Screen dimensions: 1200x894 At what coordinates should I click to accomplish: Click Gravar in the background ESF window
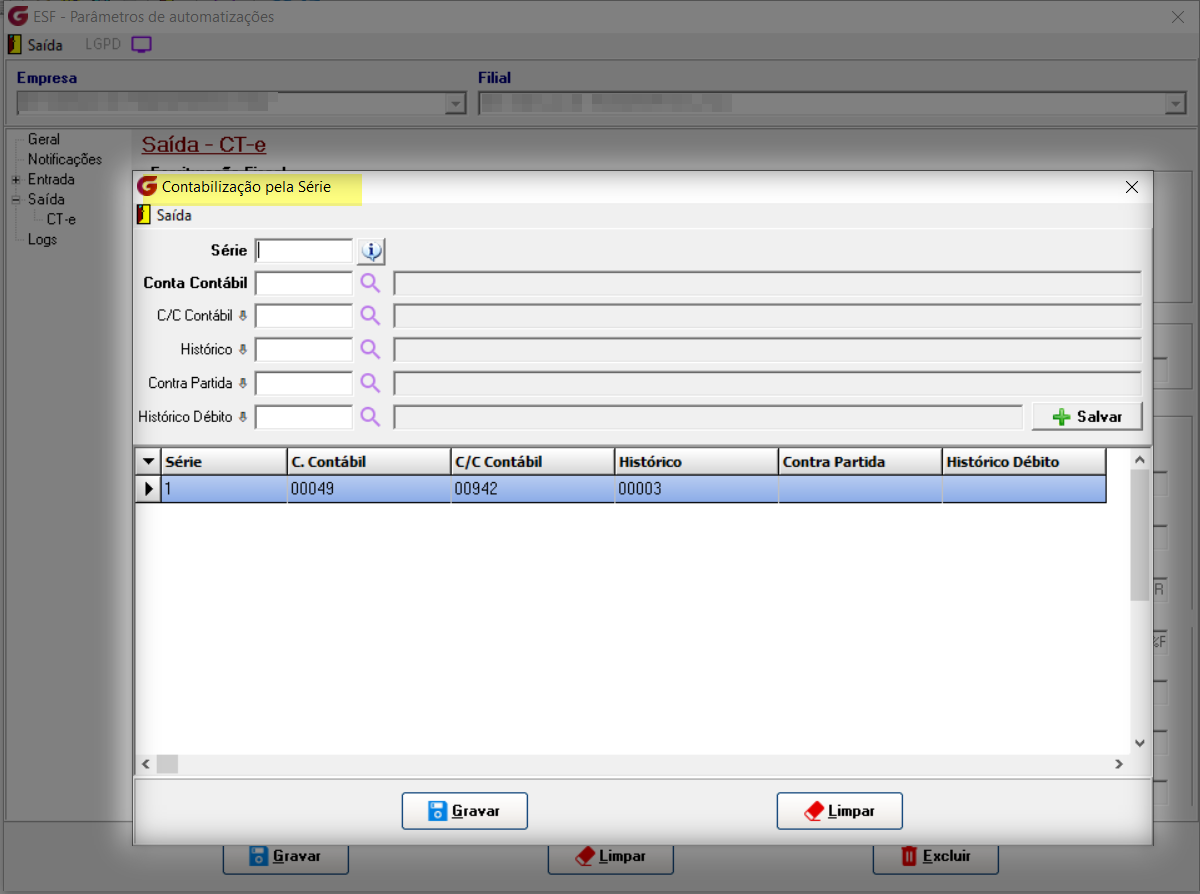tap(285, 857)
